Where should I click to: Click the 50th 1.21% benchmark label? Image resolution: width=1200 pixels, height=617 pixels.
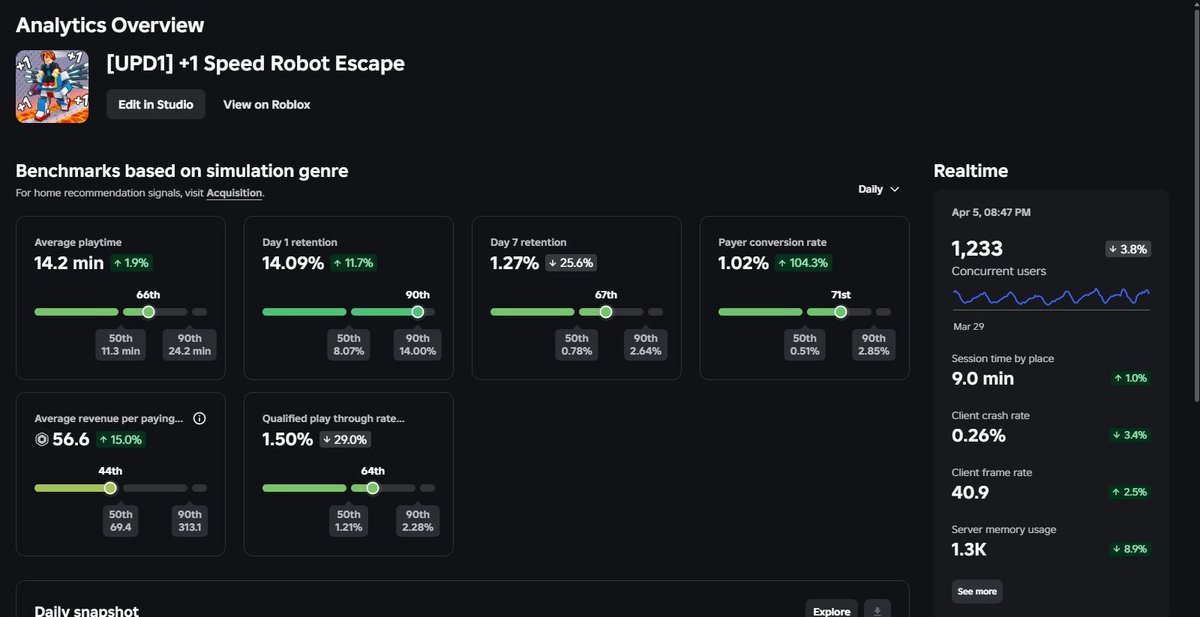(347, 521)
